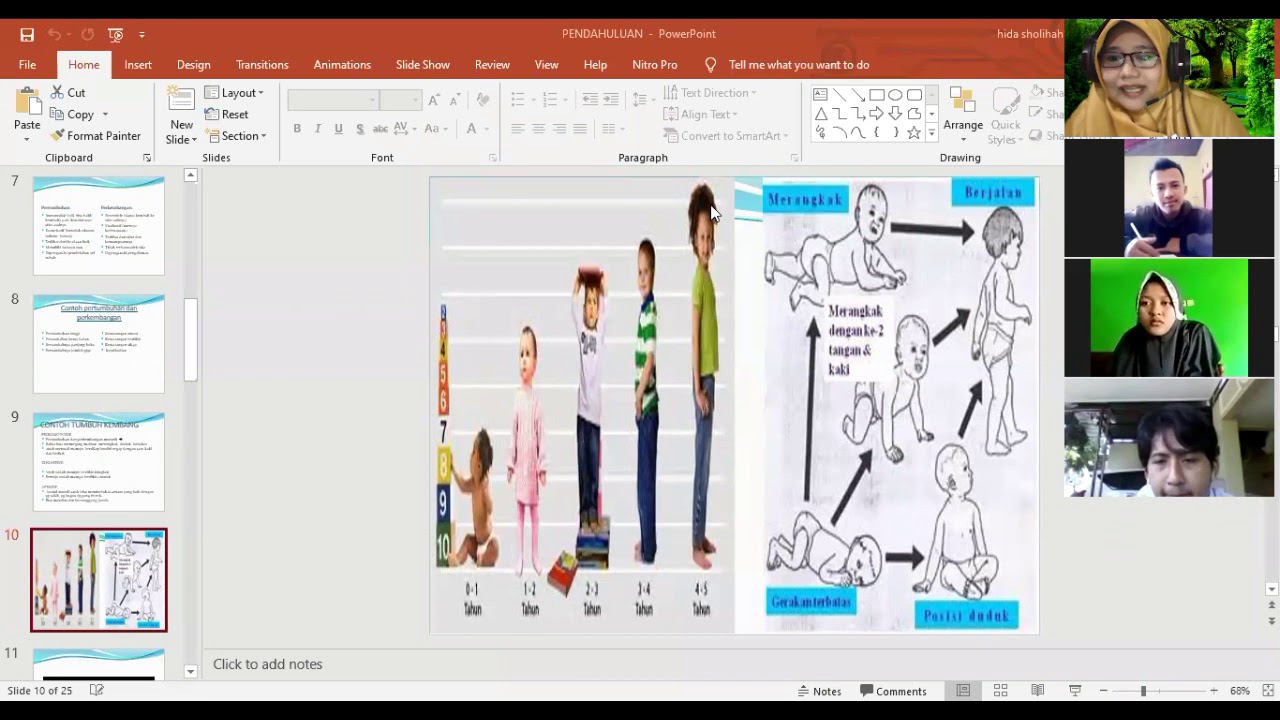
Task: Start the slideshow from beginning icon in quick access toolbar
Action: point(116,34)
